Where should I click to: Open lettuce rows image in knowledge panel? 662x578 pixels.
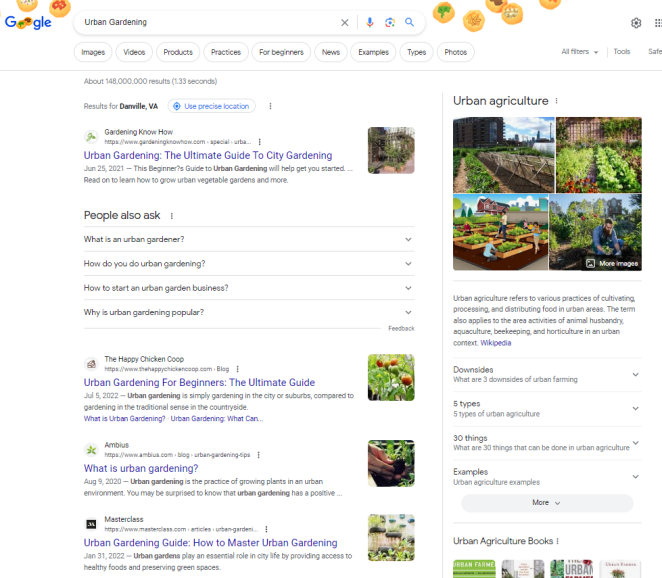click(x=599, y=155)
